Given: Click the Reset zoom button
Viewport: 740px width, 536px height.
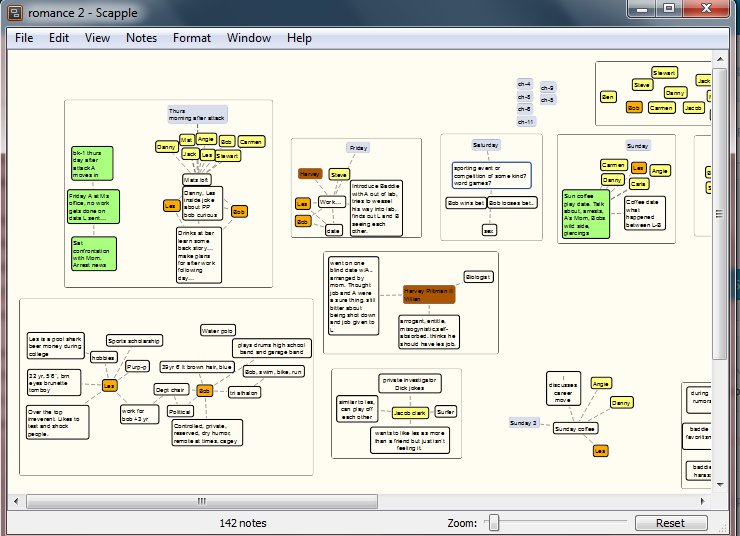Looking at the screenshot, I should point(669,523).
